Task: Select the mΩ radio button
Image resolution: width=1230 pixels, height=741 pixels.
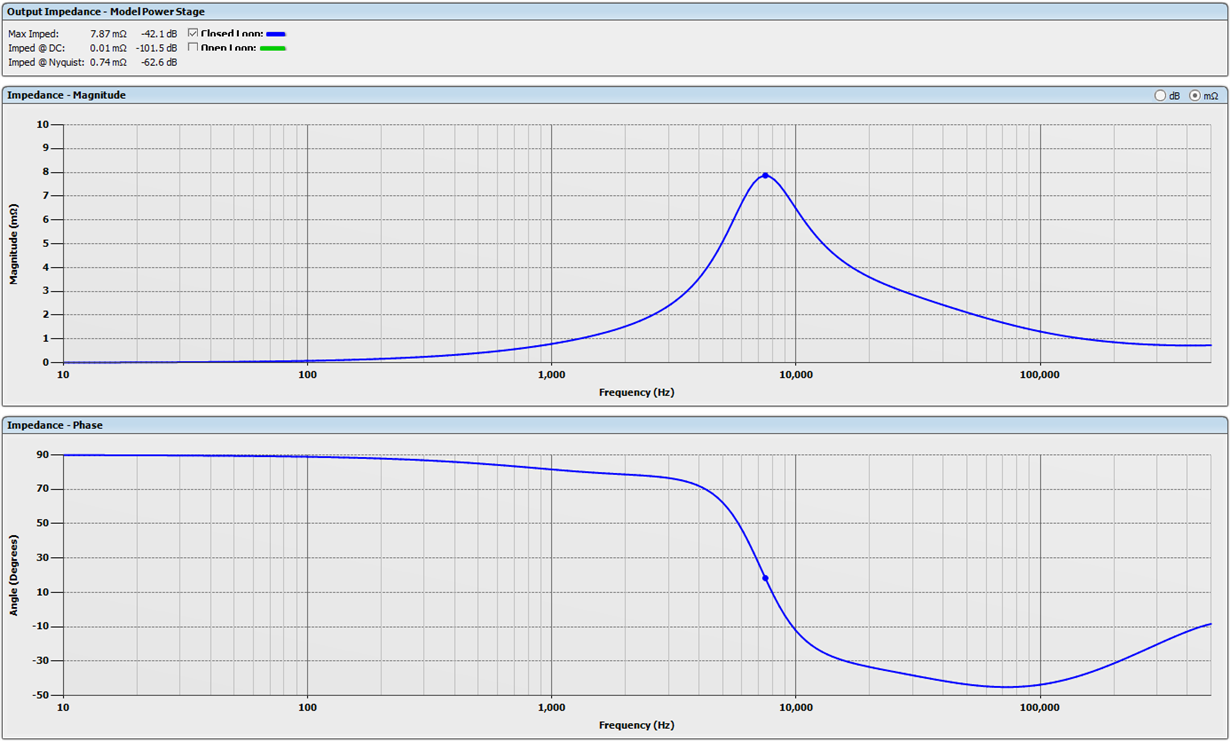Action: pyautogui.click(x=1194, y=96)
